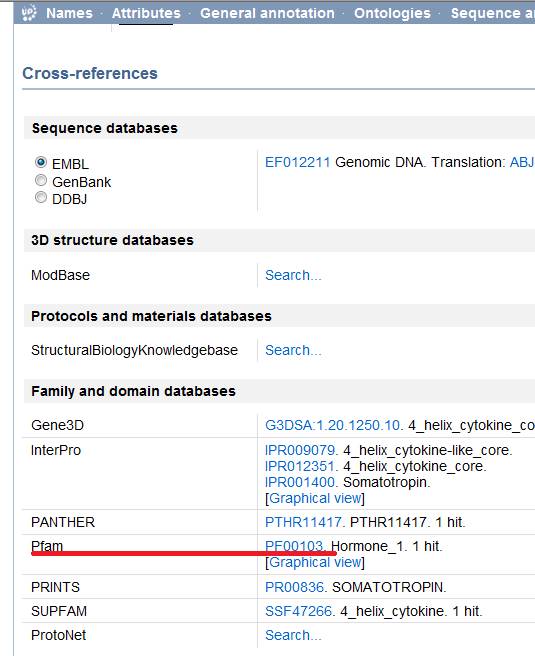
Task: Select the GenBank radio button
Action: 41,180
